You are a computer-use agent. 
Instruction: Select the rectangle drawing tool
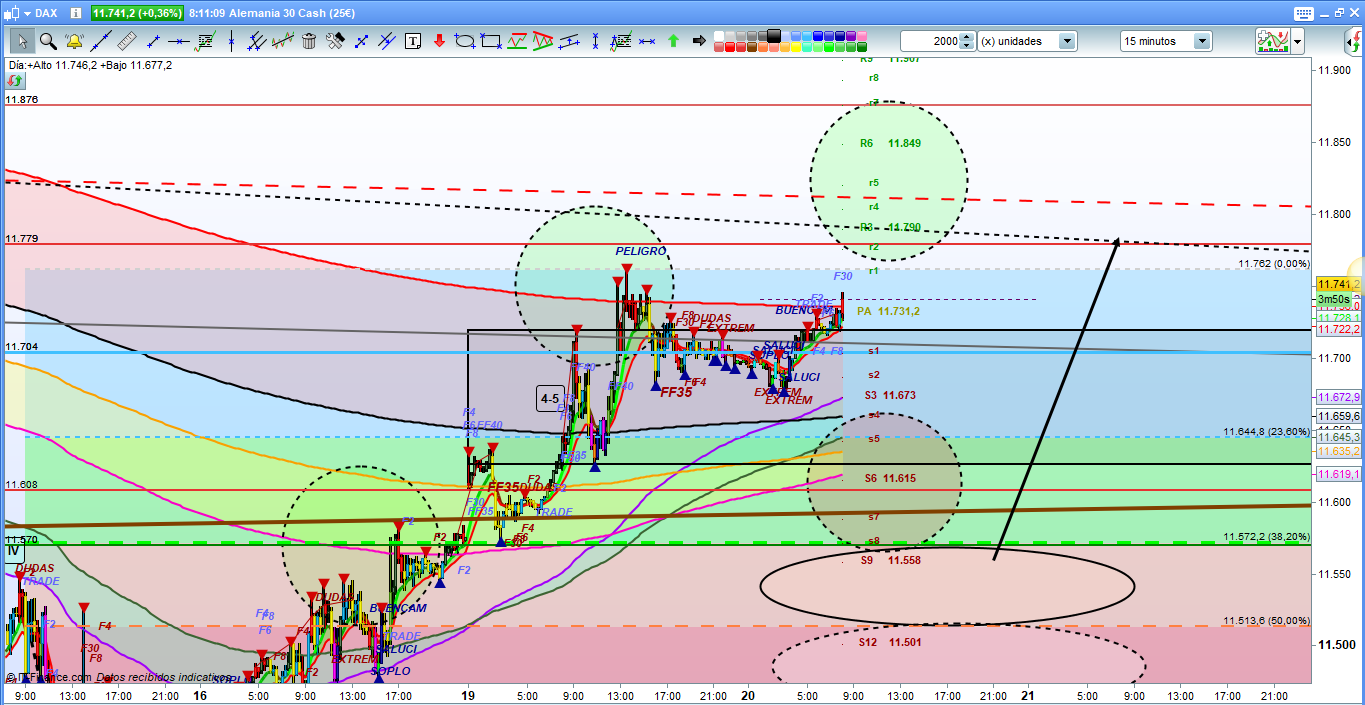[491, 41]
